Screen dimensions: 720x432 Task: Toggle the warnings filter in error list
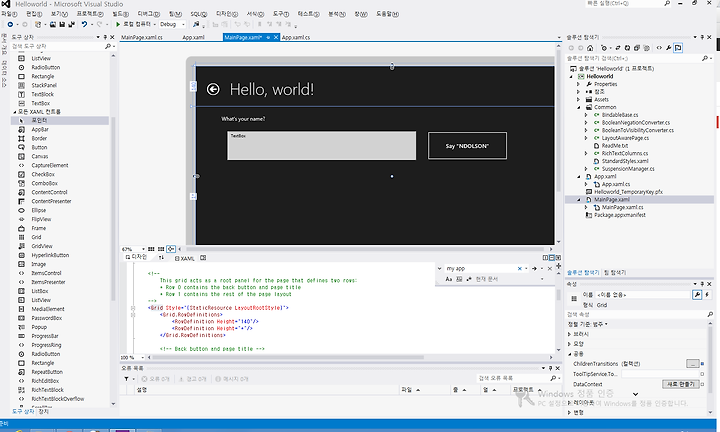[x=192, y=379]
